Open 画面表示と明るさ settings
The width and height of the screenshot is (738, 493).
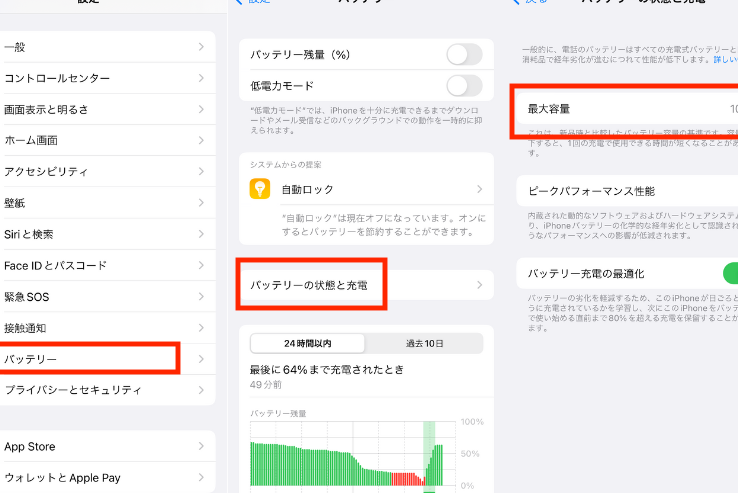pos(100,109)
